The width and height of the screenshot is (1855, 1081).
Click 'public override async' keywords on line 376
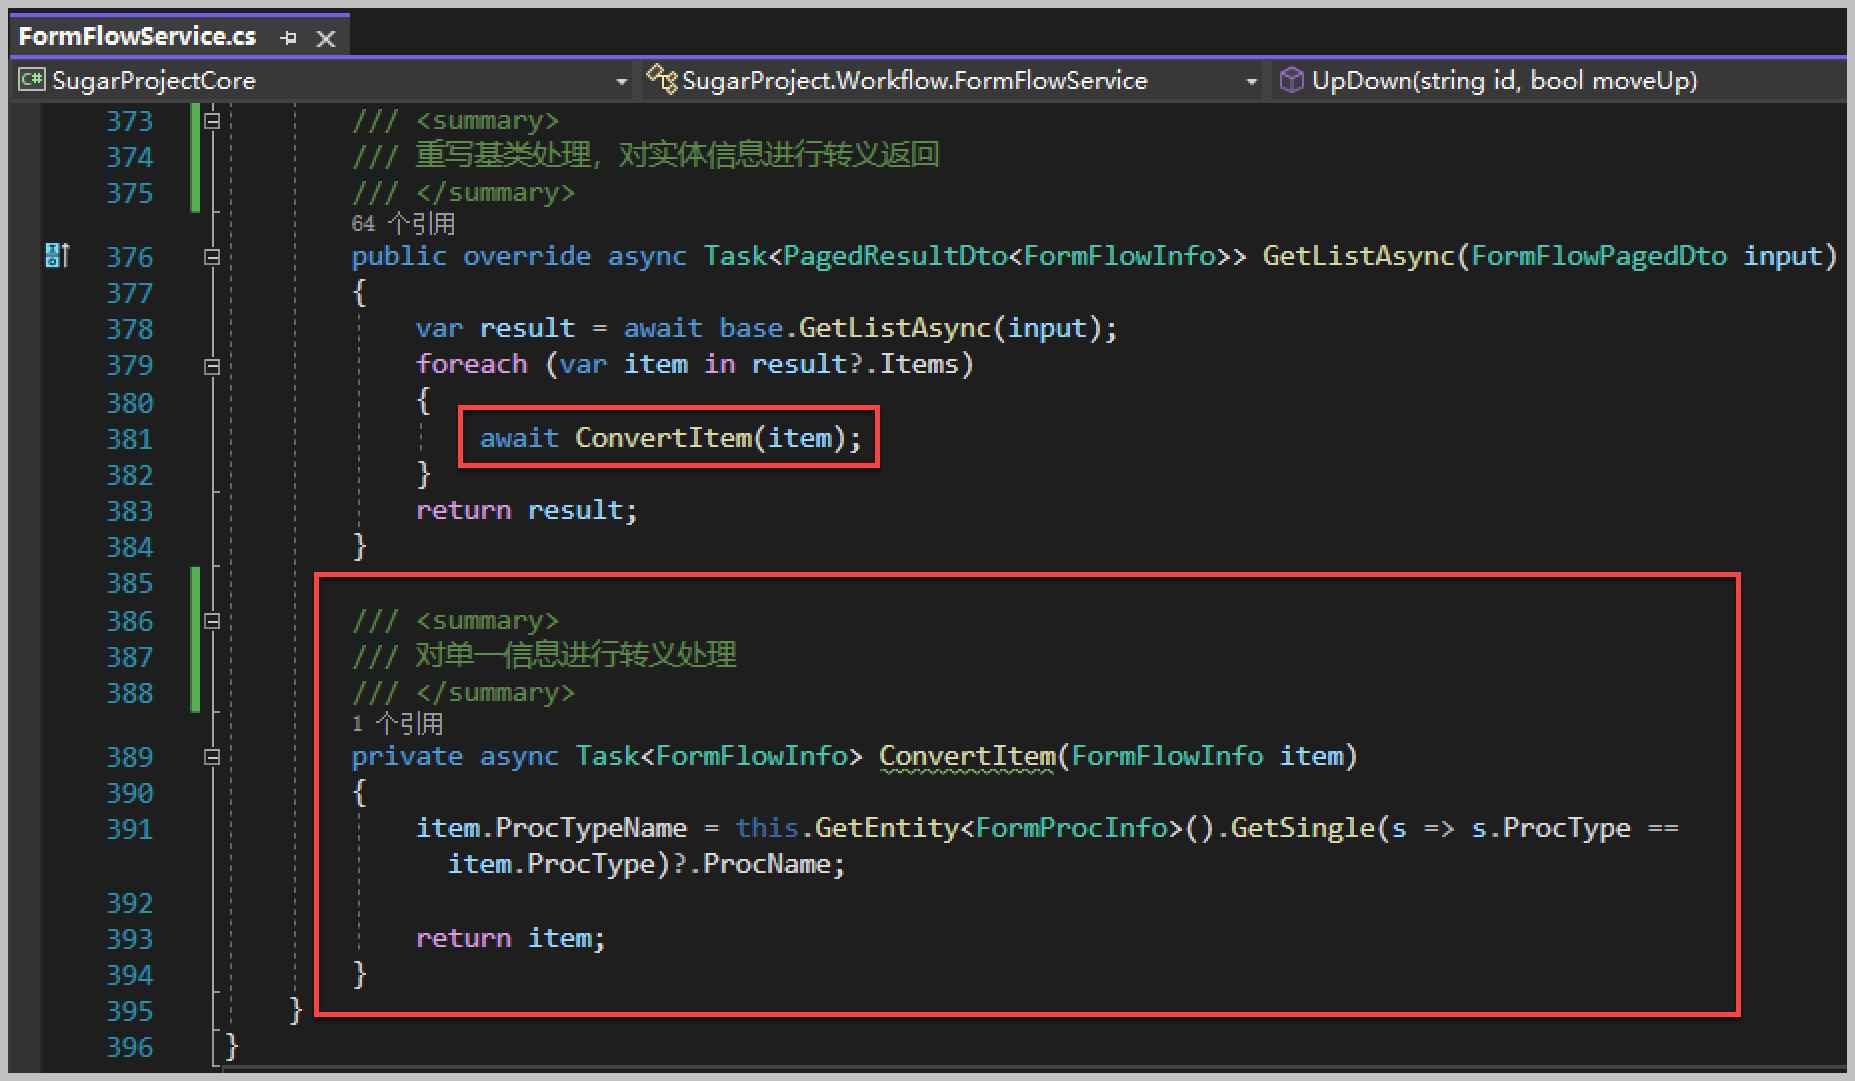(519, 256)
